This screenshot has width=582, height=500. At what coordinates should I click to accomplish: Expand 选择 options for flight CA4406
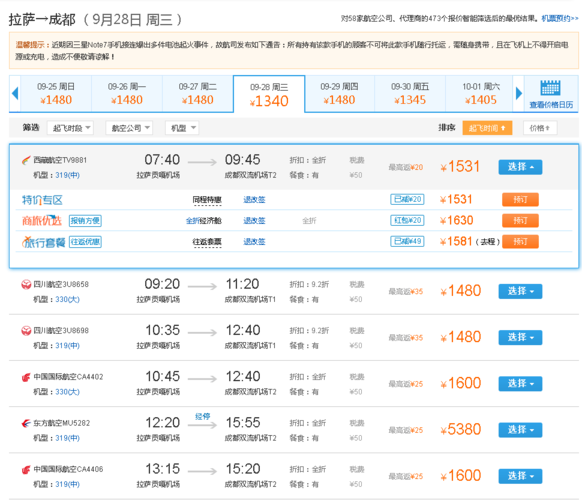pyautogui.click(x=520, y=476)
